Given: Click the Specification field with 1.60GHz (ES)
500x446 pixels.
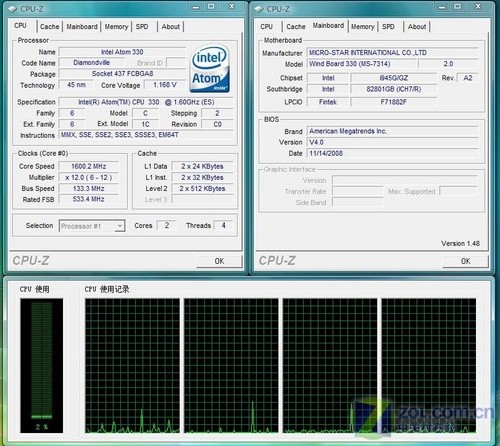Looking at the screenshot, I should pos(146,102).
